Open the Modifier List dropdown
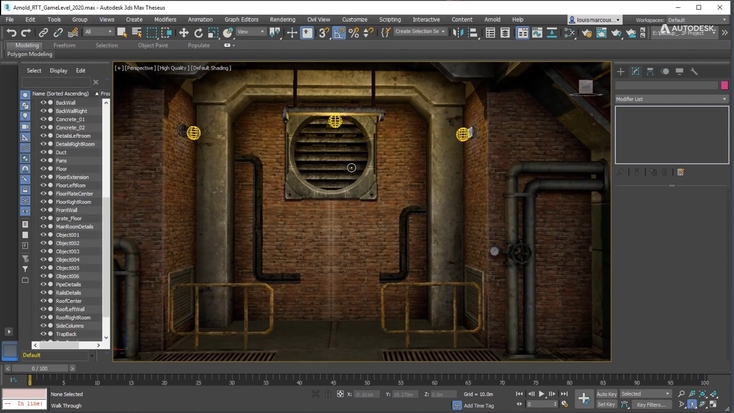The height and width of the screenshot is (413, 734). pyautogui.click(x=672, y=99)
